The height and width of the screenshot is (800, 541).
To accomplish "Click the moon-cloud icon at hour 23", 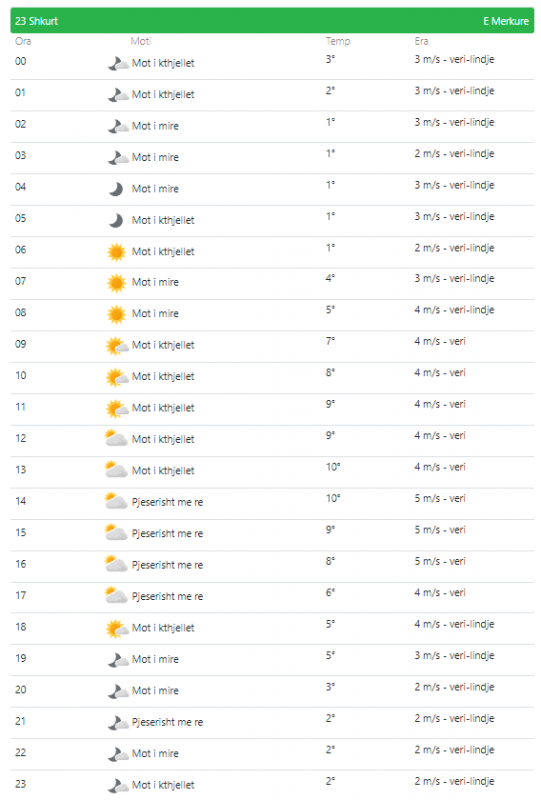I will [x=118, y=786].
